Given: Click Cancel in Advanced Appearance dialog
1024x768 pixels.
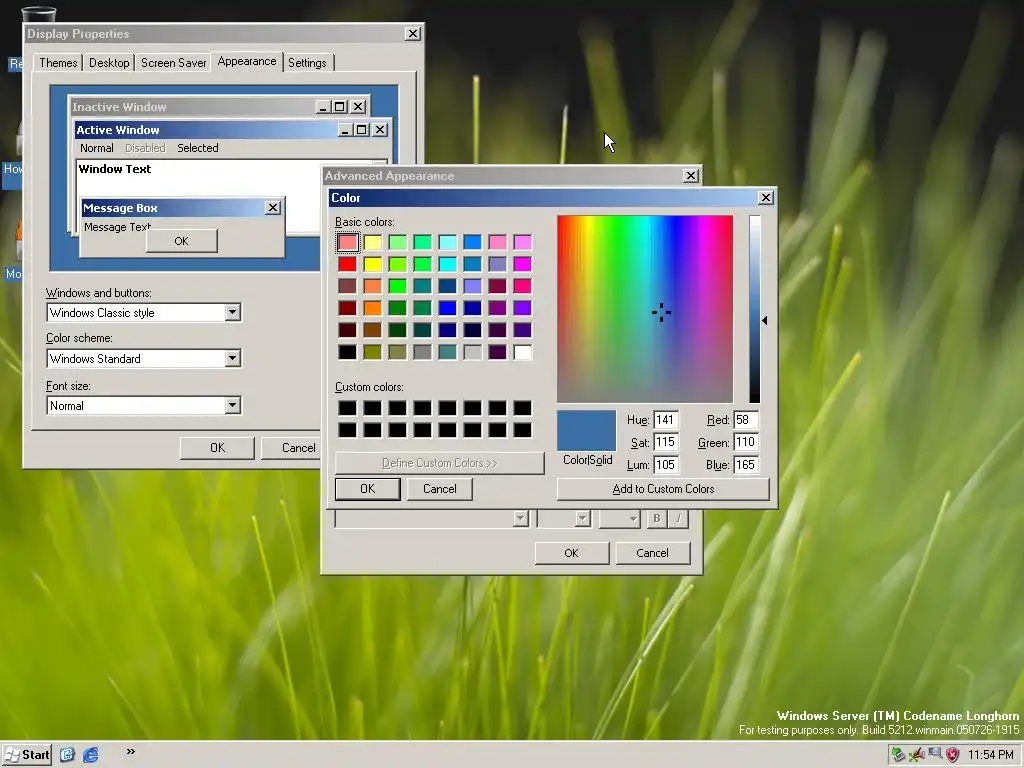Looking at the screenshot, I should pos(652,553).
